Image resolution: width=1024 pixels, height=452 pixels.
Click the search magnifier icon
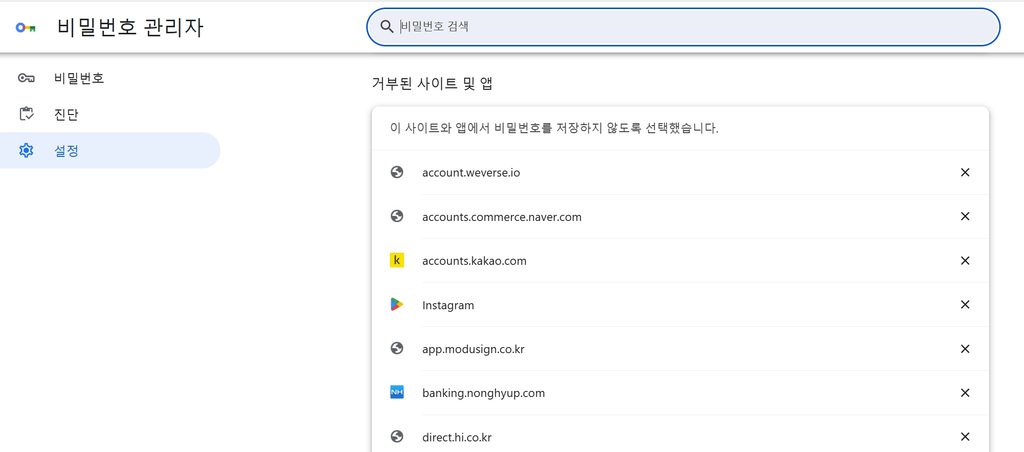[387, 27]
